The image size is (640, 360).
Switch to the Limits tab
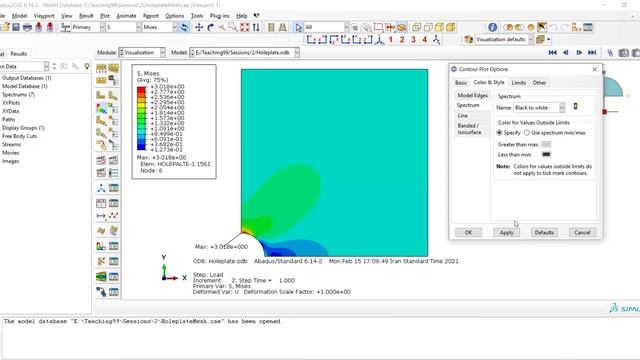pos(518,82)
